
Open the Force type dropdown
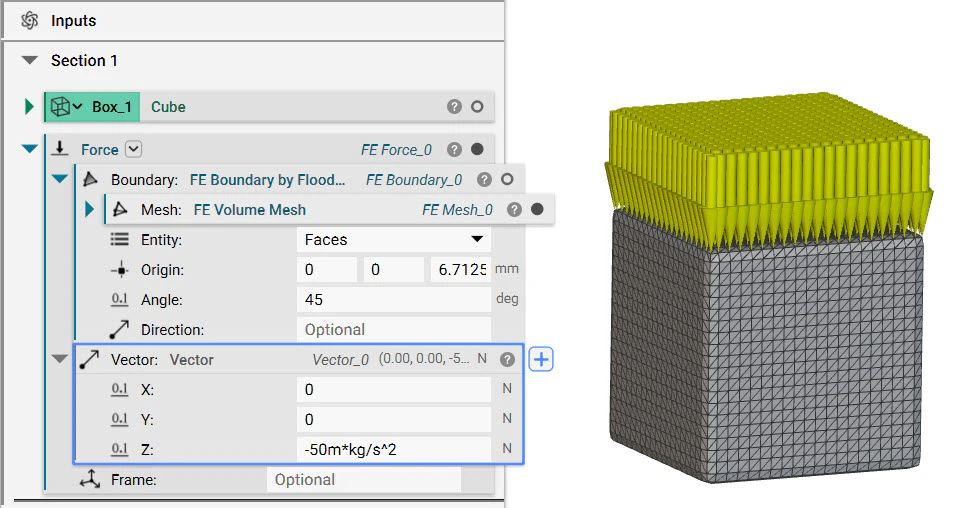click(133, 149)
